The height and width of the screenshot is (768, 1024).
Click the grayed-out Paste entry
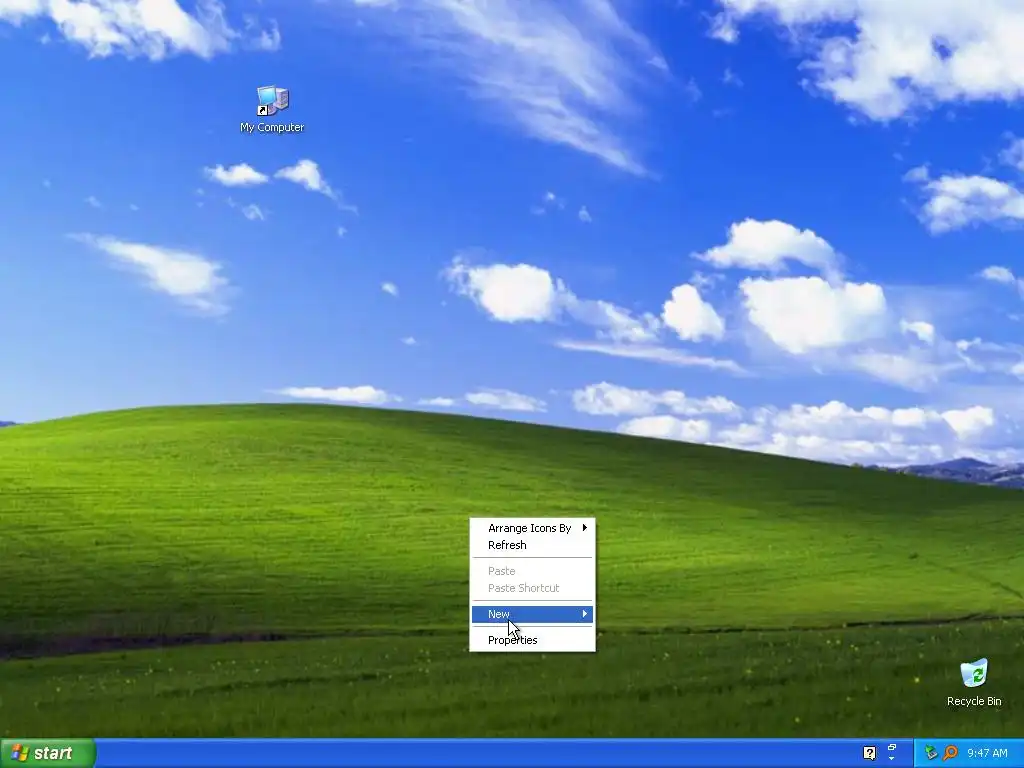click(x=532, y=571)
